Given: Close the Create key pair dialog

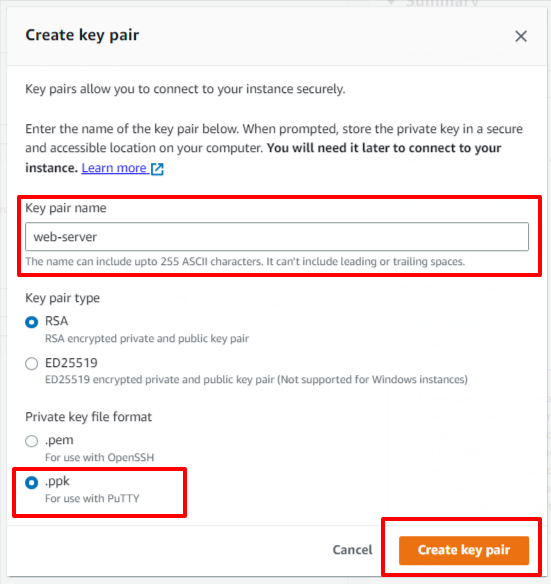Looking at the screenshot, I should (520, 36).
